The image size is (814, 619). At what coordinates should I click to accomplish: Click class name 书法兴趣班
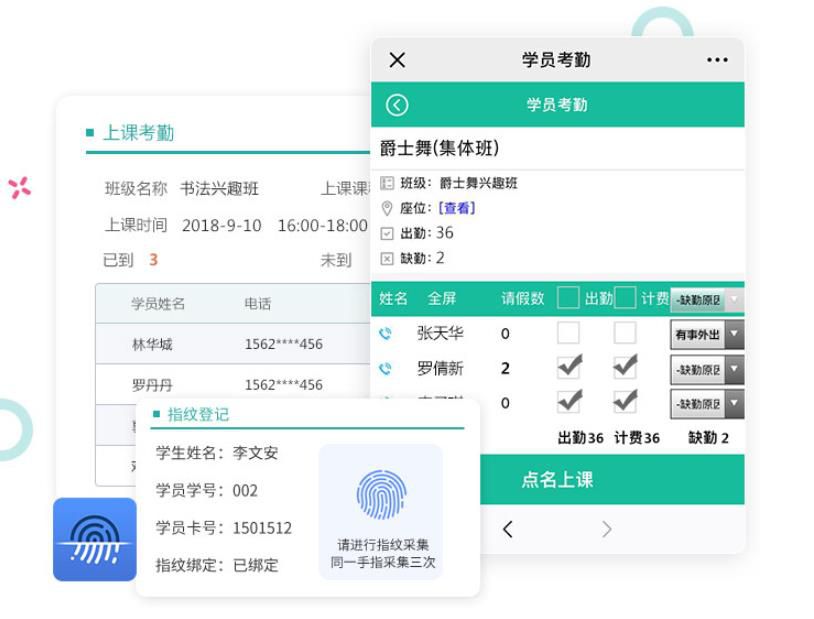click(x=220, y=189)
